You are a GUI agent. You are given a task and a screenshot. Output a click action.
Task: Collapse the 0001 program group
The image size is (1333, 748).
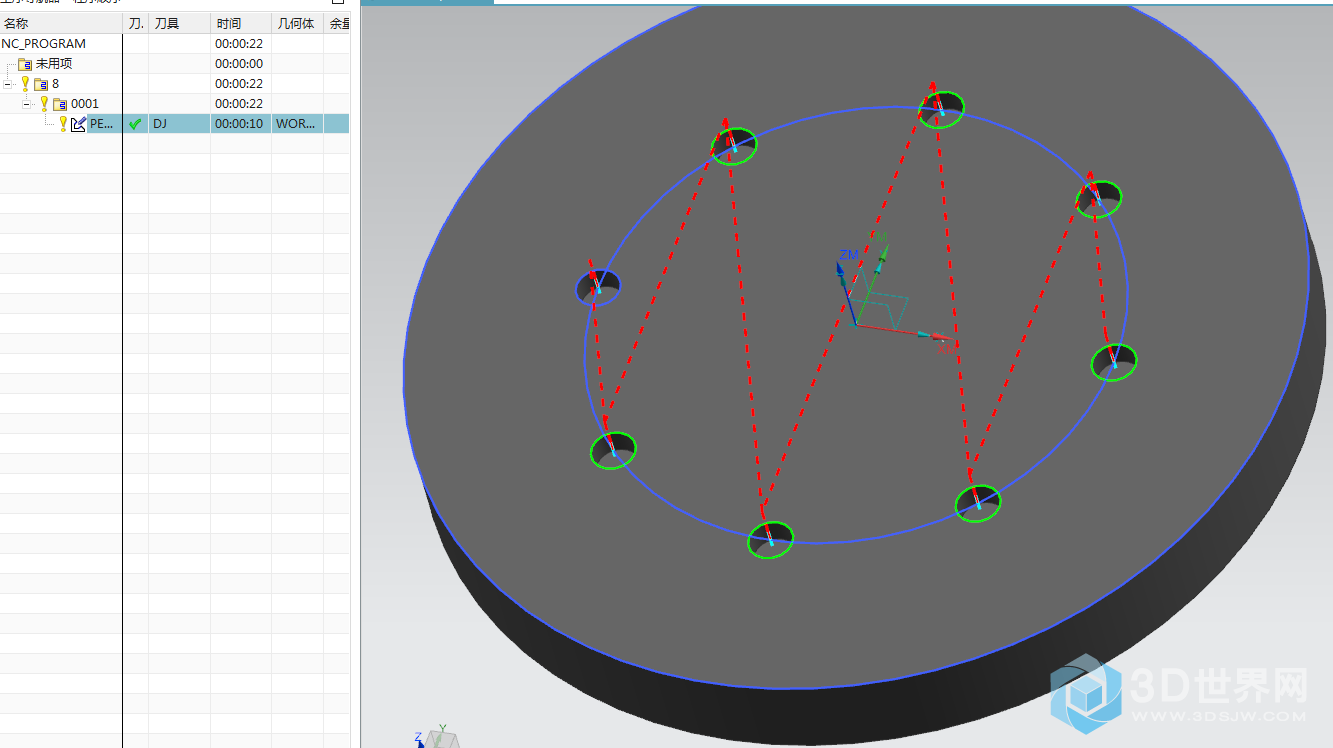pyautogui.click(x=27, y=104)
